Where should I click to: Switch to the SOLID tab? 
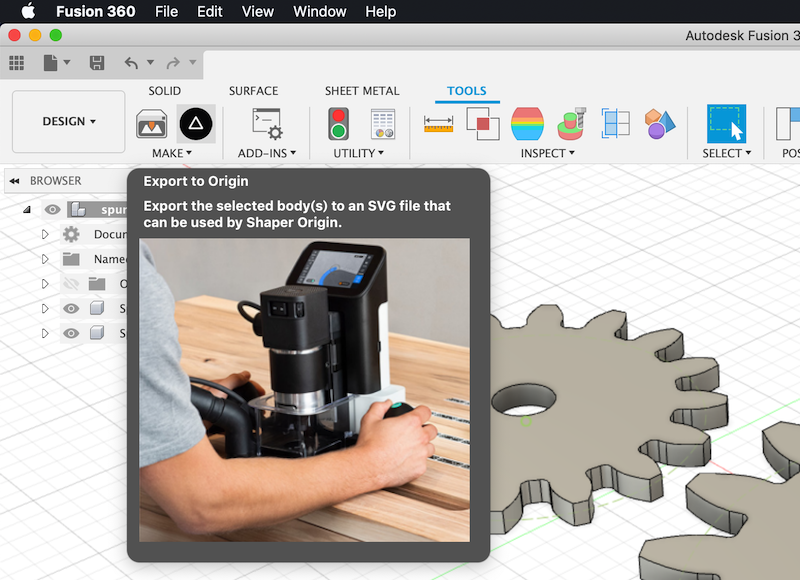point(164,91)
